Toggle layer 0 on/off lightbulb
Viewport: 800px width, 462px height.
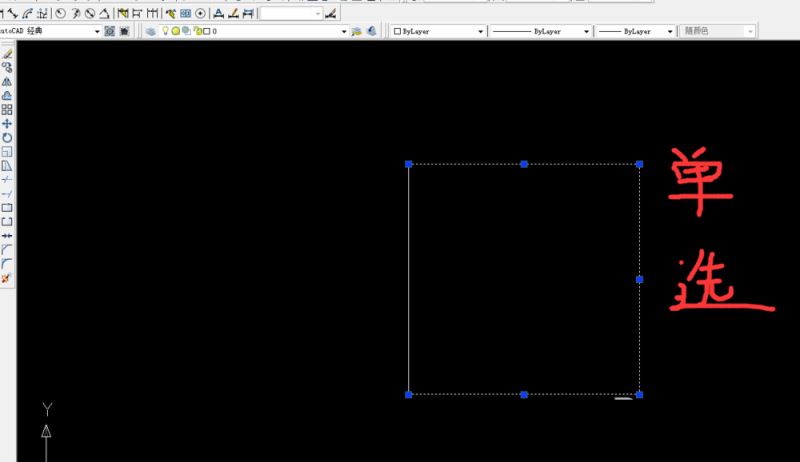(x=165, y=31)
